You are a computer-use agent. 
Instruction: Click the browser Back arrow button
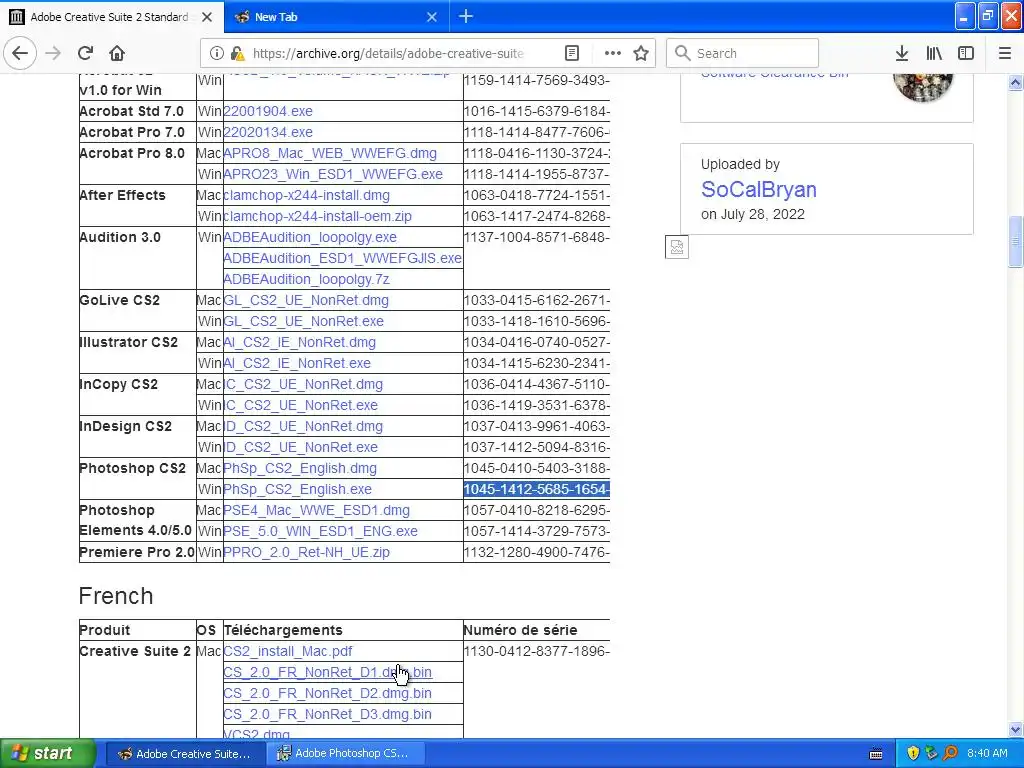tap(20, 53)
